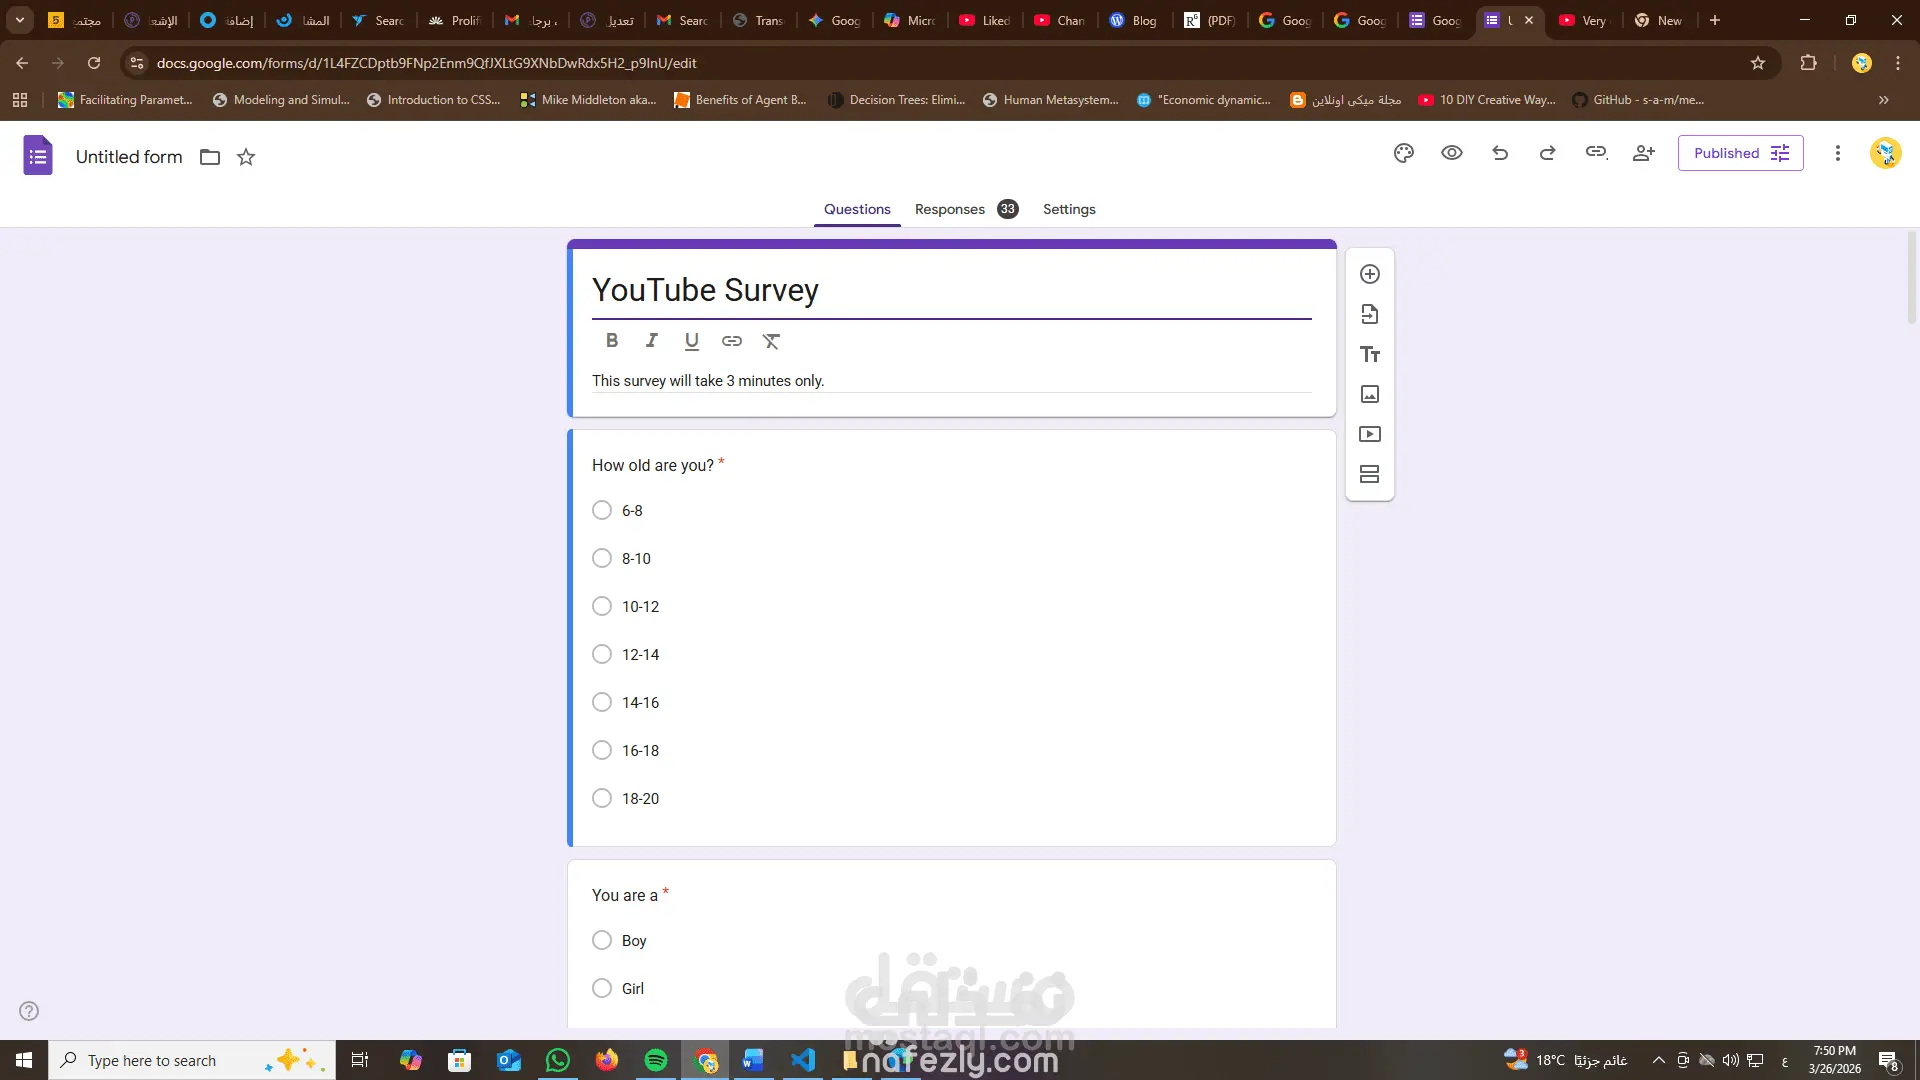Show hidden system tray icons
Viewport: 1920px width, 1080px height.
[x=1658, y=1060]
